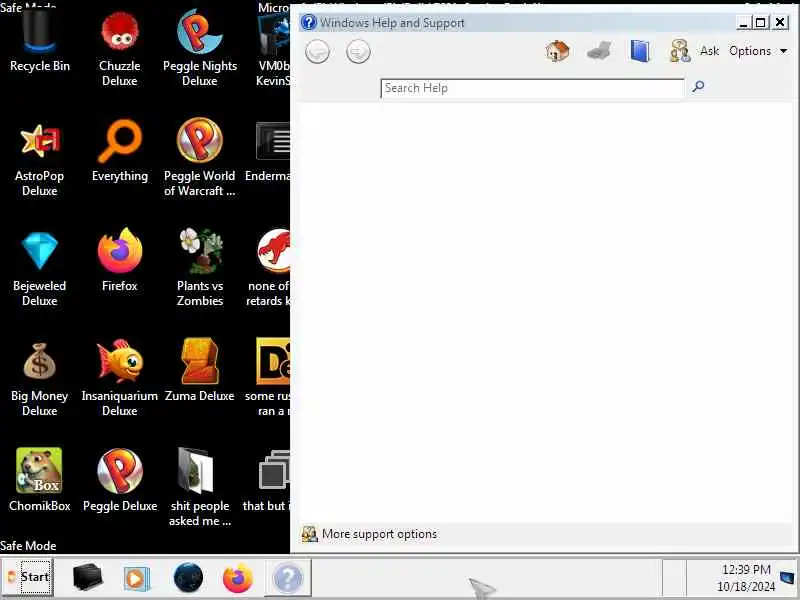Launch Windows Media Player from taskbar

(x=137, y=579)
